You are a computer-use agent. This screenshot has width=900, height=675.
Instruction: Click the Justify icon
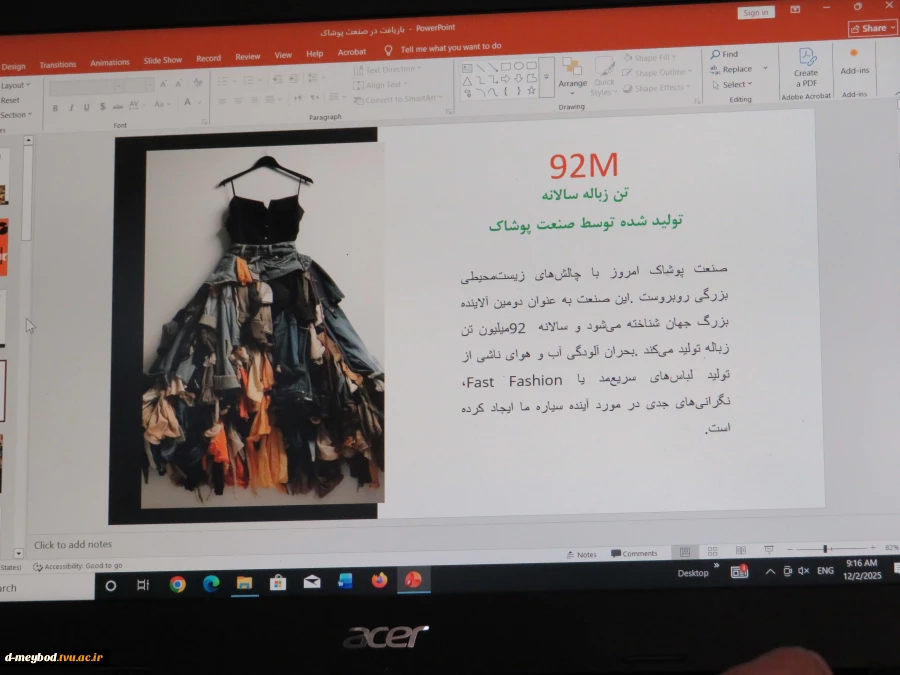270,100
